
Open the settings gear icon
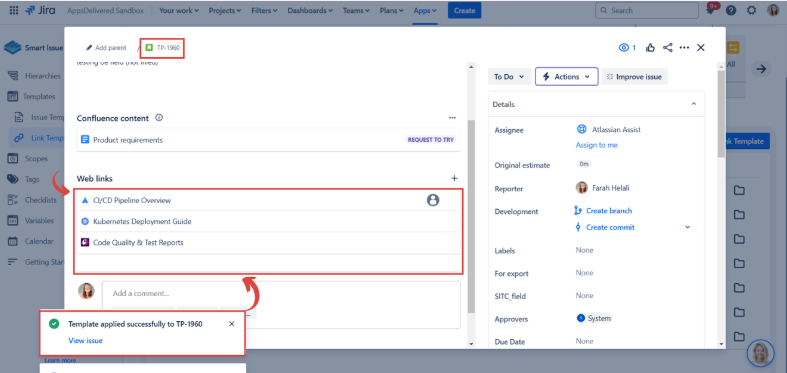751,11
